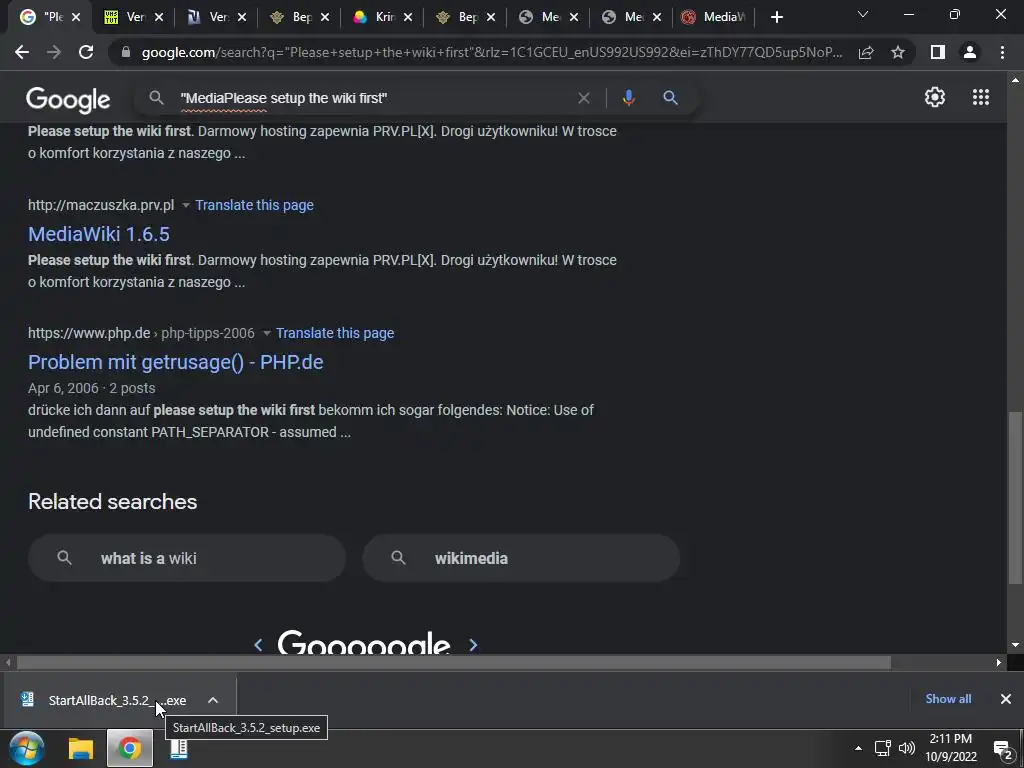The width and height of the screenshot is (1024, 768).
Task: Expand StartAllBack download options chevron
Action: [213, 700]
